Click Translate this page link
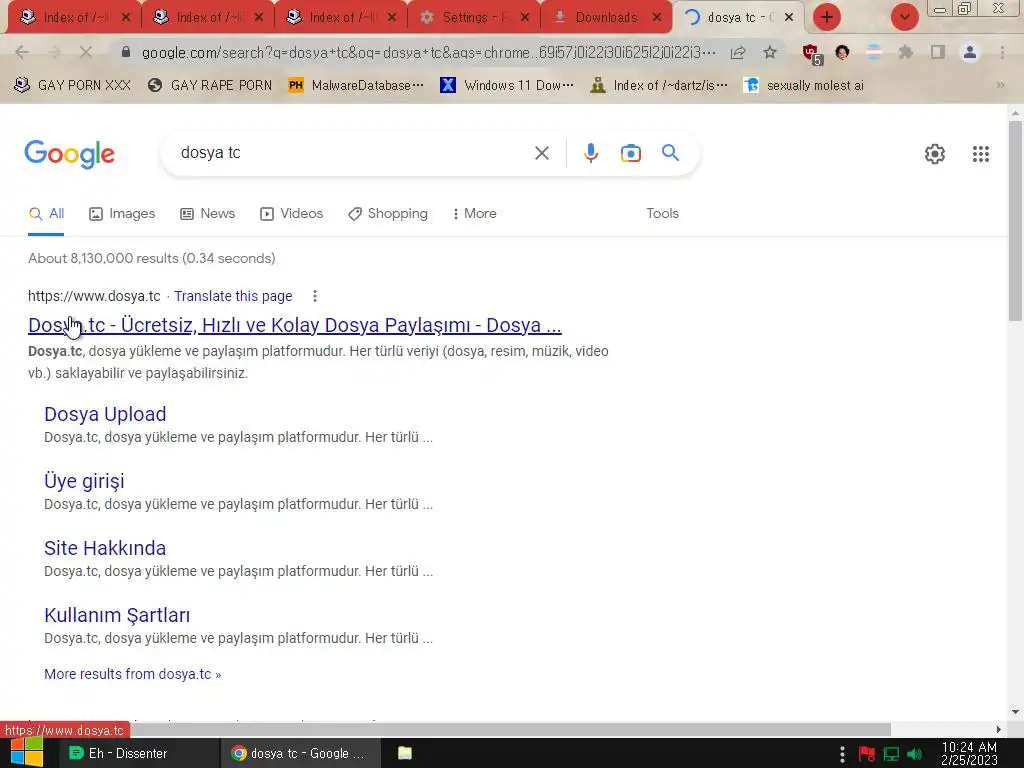 [233, 296]
